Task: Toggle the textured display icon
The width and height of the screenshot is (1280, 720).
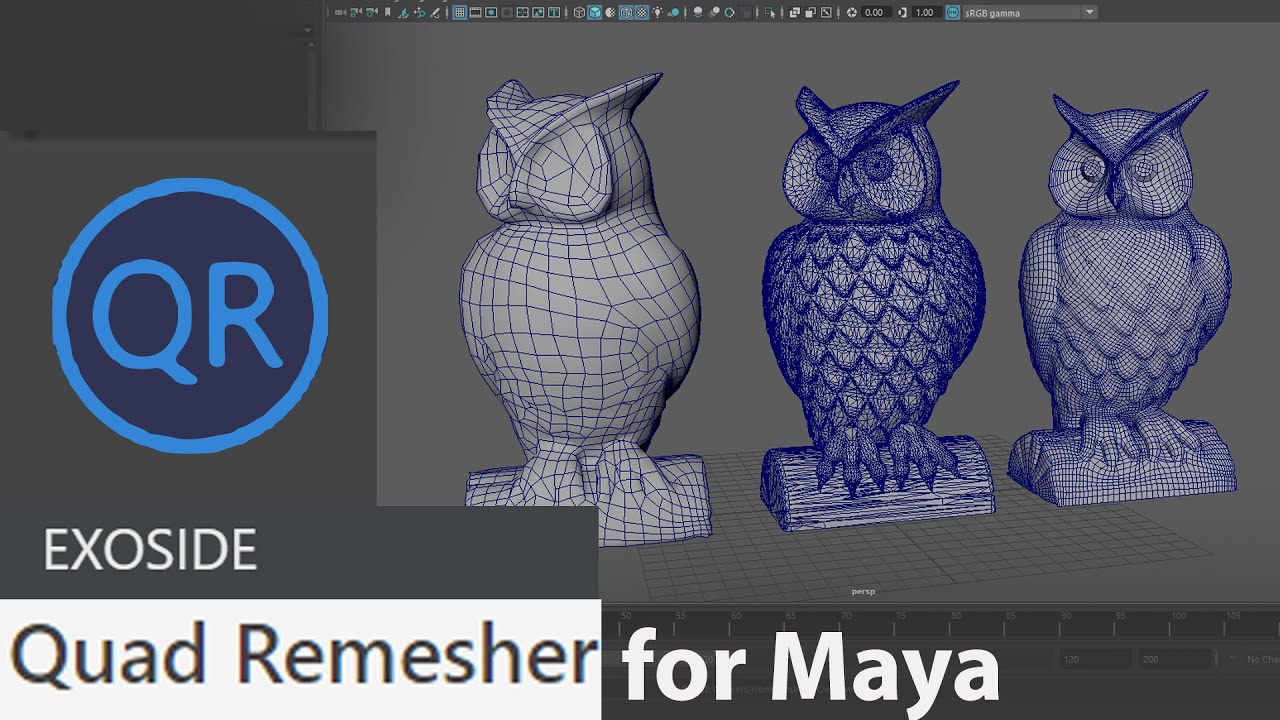Action: (x=641, y=13)
